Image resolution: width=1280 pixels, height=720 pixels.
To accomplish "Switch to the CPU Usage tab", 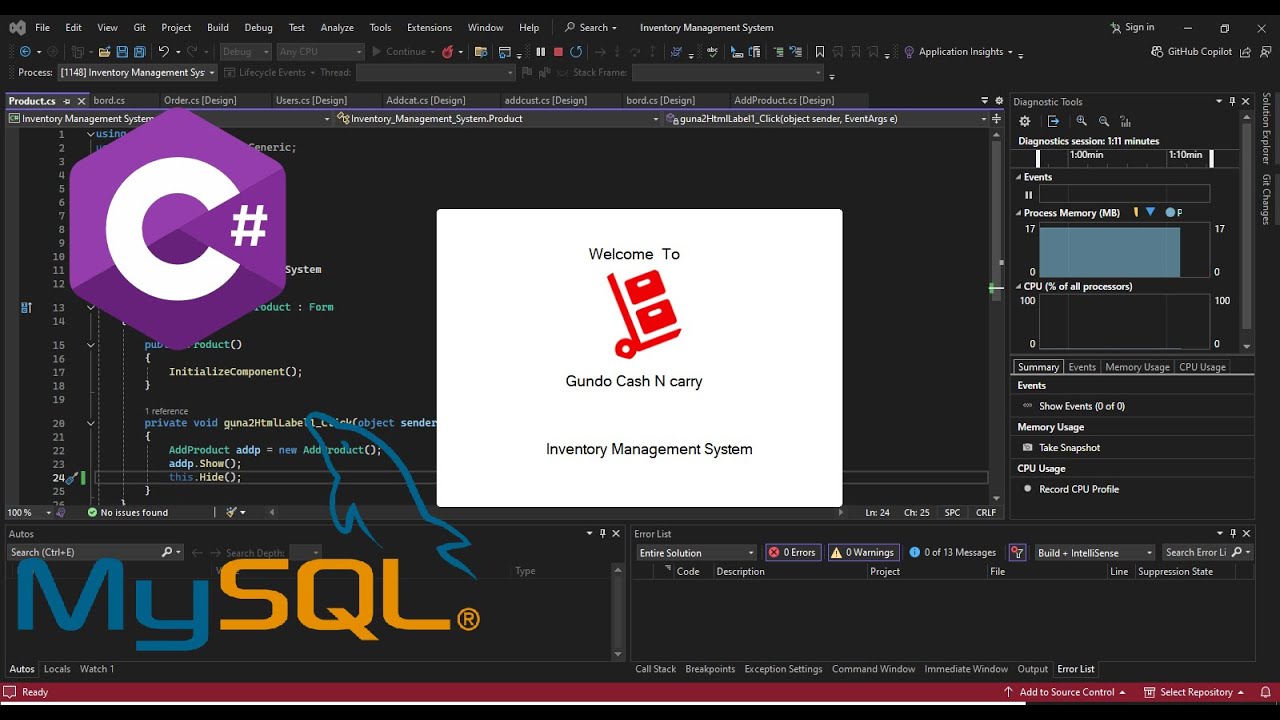I will coord(1202,367).
